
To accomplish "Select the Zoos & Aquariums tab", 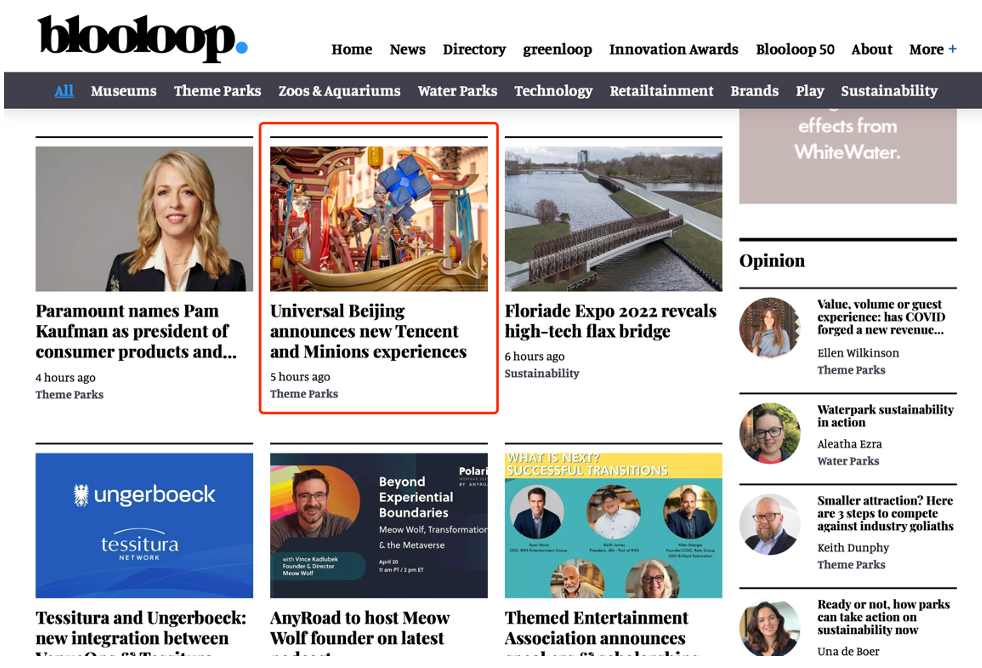I will pyautogui.click(x=339, y=91).
